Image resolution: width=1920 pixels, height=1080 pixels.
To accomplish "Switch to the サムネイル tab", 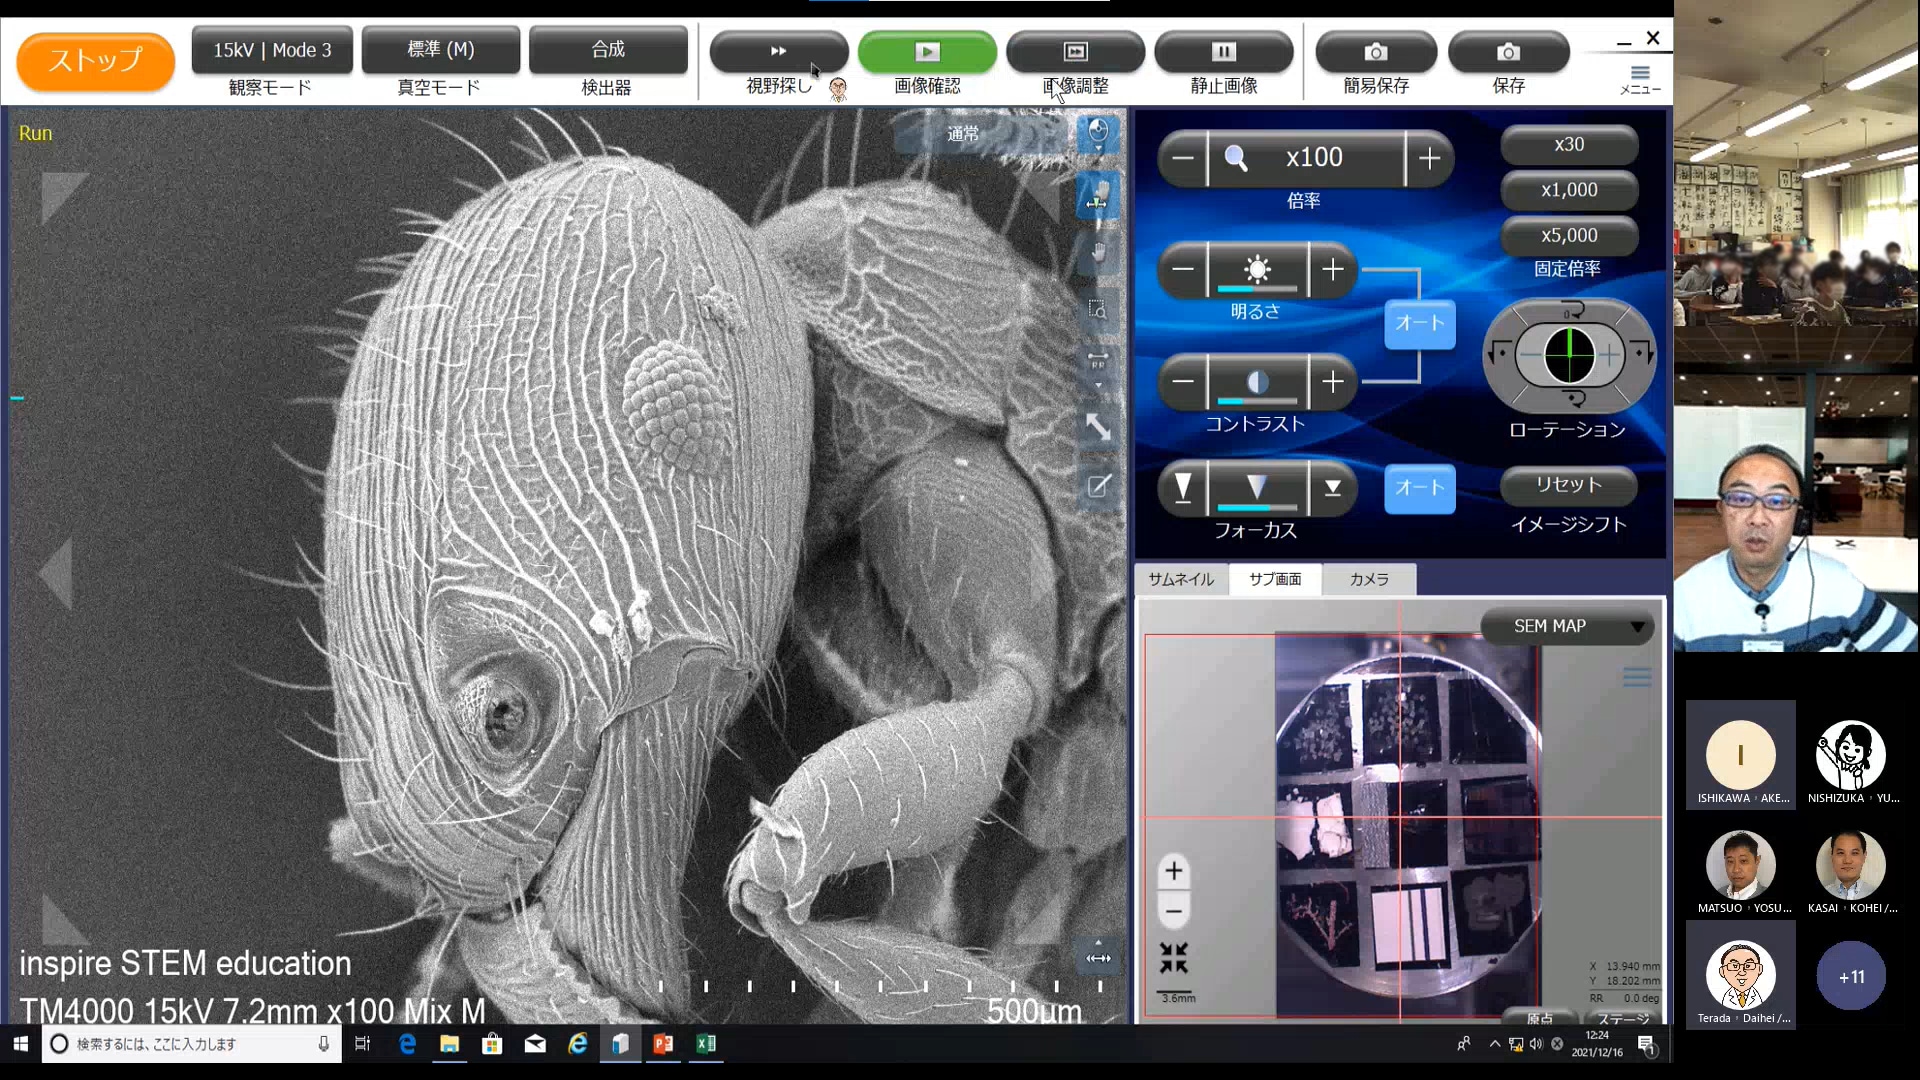I will [x=1181, y=579].
